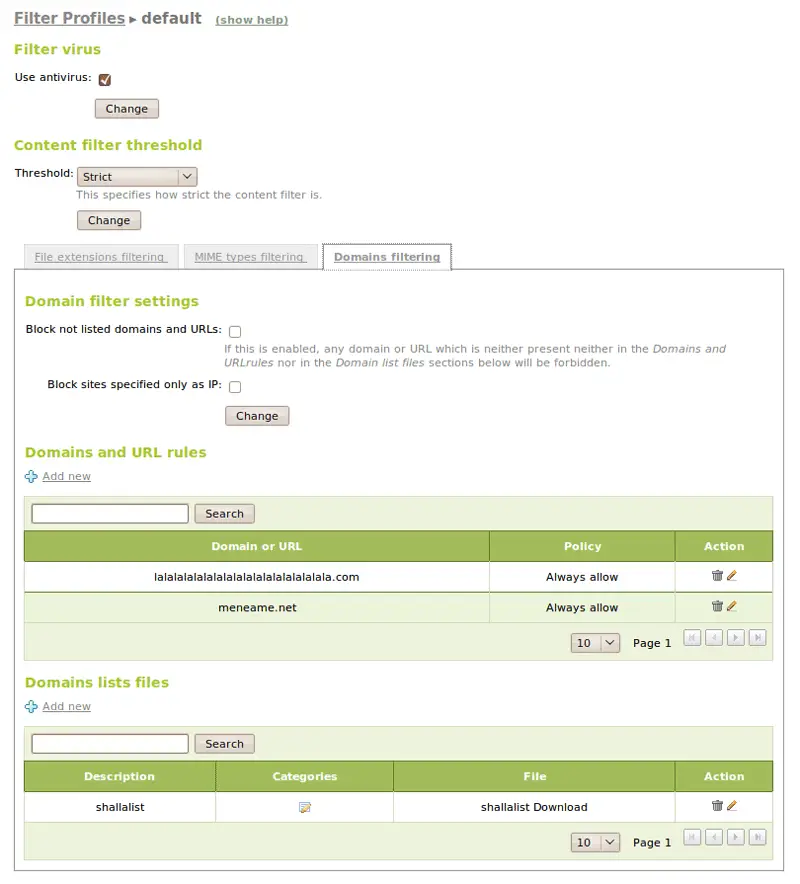Switch to MIME types filtering tab
The width and height of the screenshot is (800, 884).
[x=249, y=257]
